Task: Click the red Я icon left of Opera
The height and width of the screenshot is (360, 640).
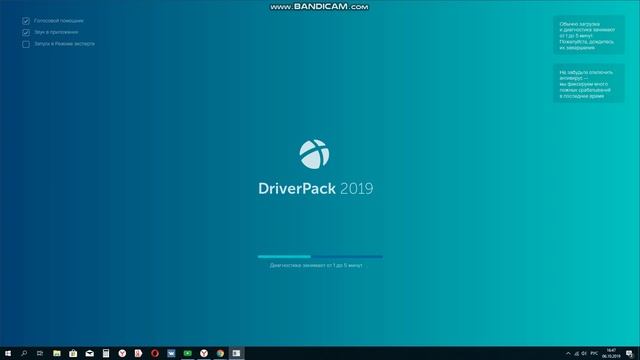Action: [138, 353]
